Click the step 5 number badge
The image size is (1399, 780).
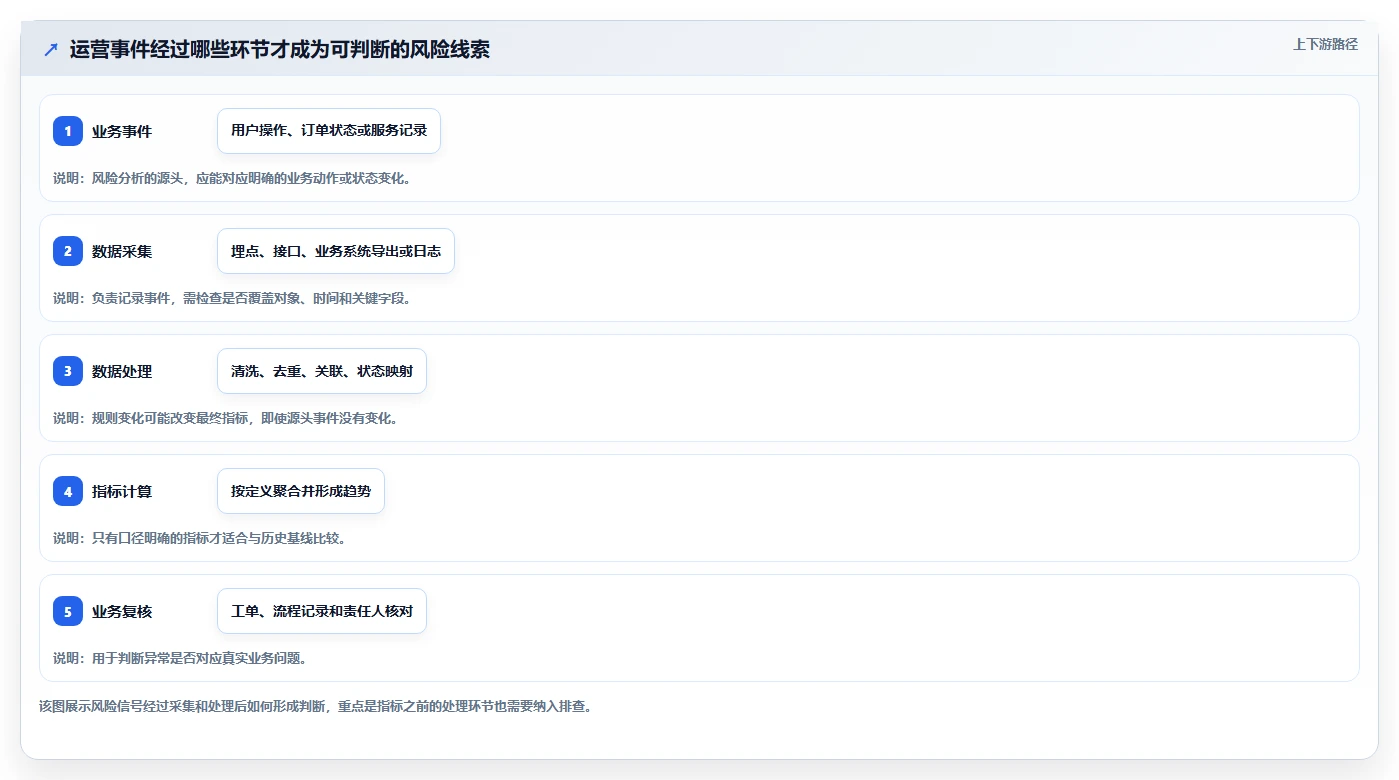68,611
